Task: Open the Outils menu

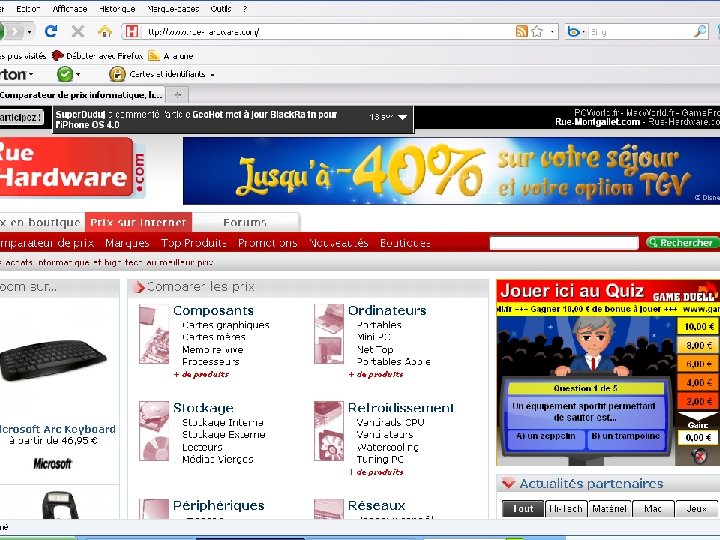Action: [221, 9]
